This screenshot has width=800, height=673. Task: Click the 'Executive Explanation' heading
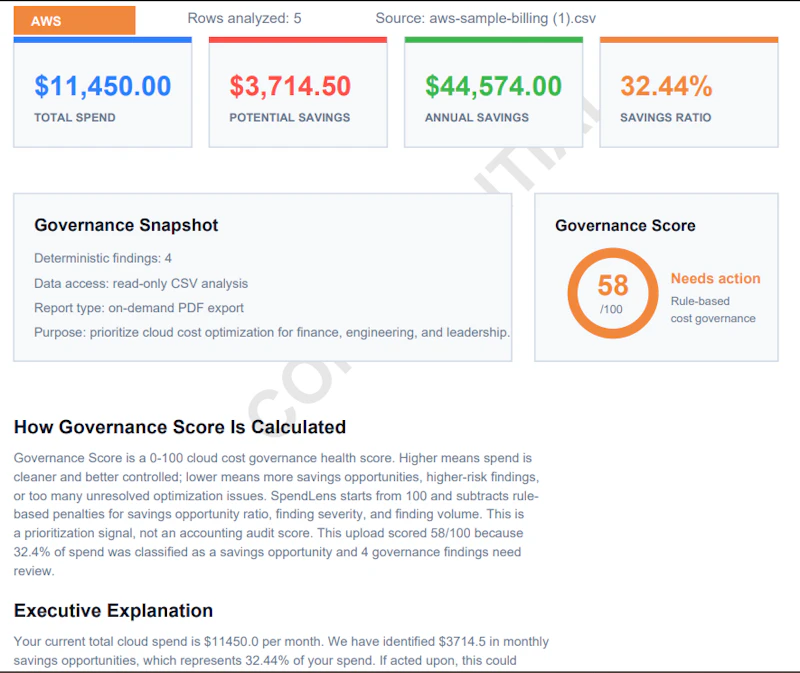pyautogui.click(x=113, y=611)
